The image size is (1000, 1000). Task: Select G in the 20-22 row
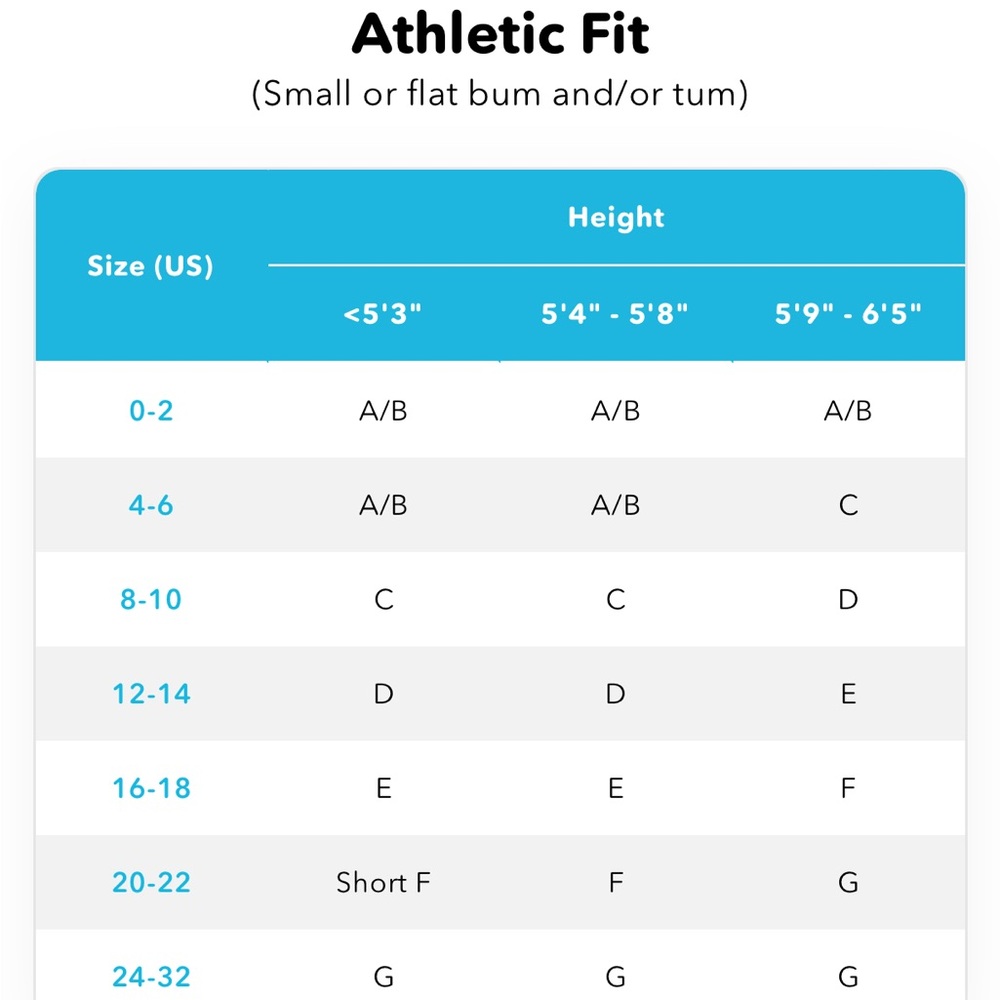[x=848, y=882]
